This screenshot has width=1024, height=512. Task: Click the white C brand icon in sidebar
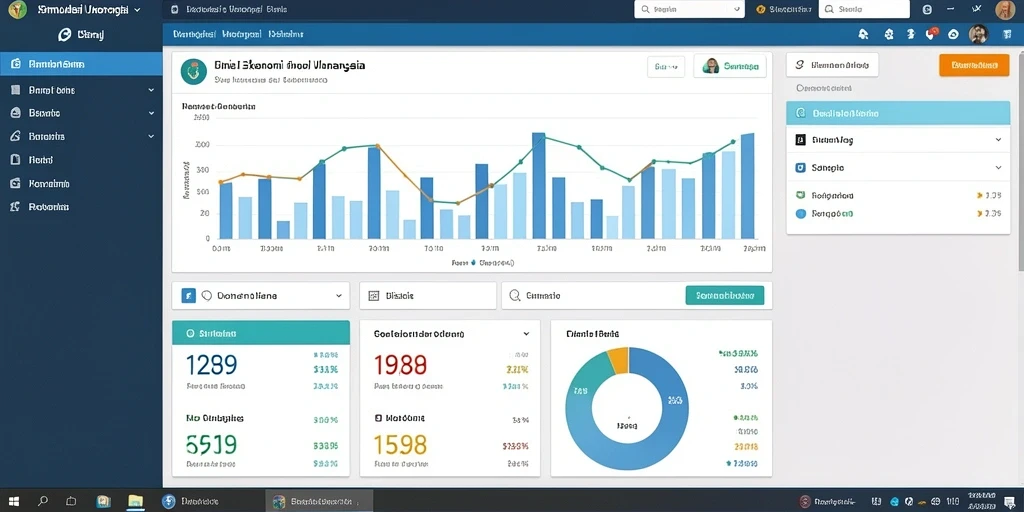[65, 35]
